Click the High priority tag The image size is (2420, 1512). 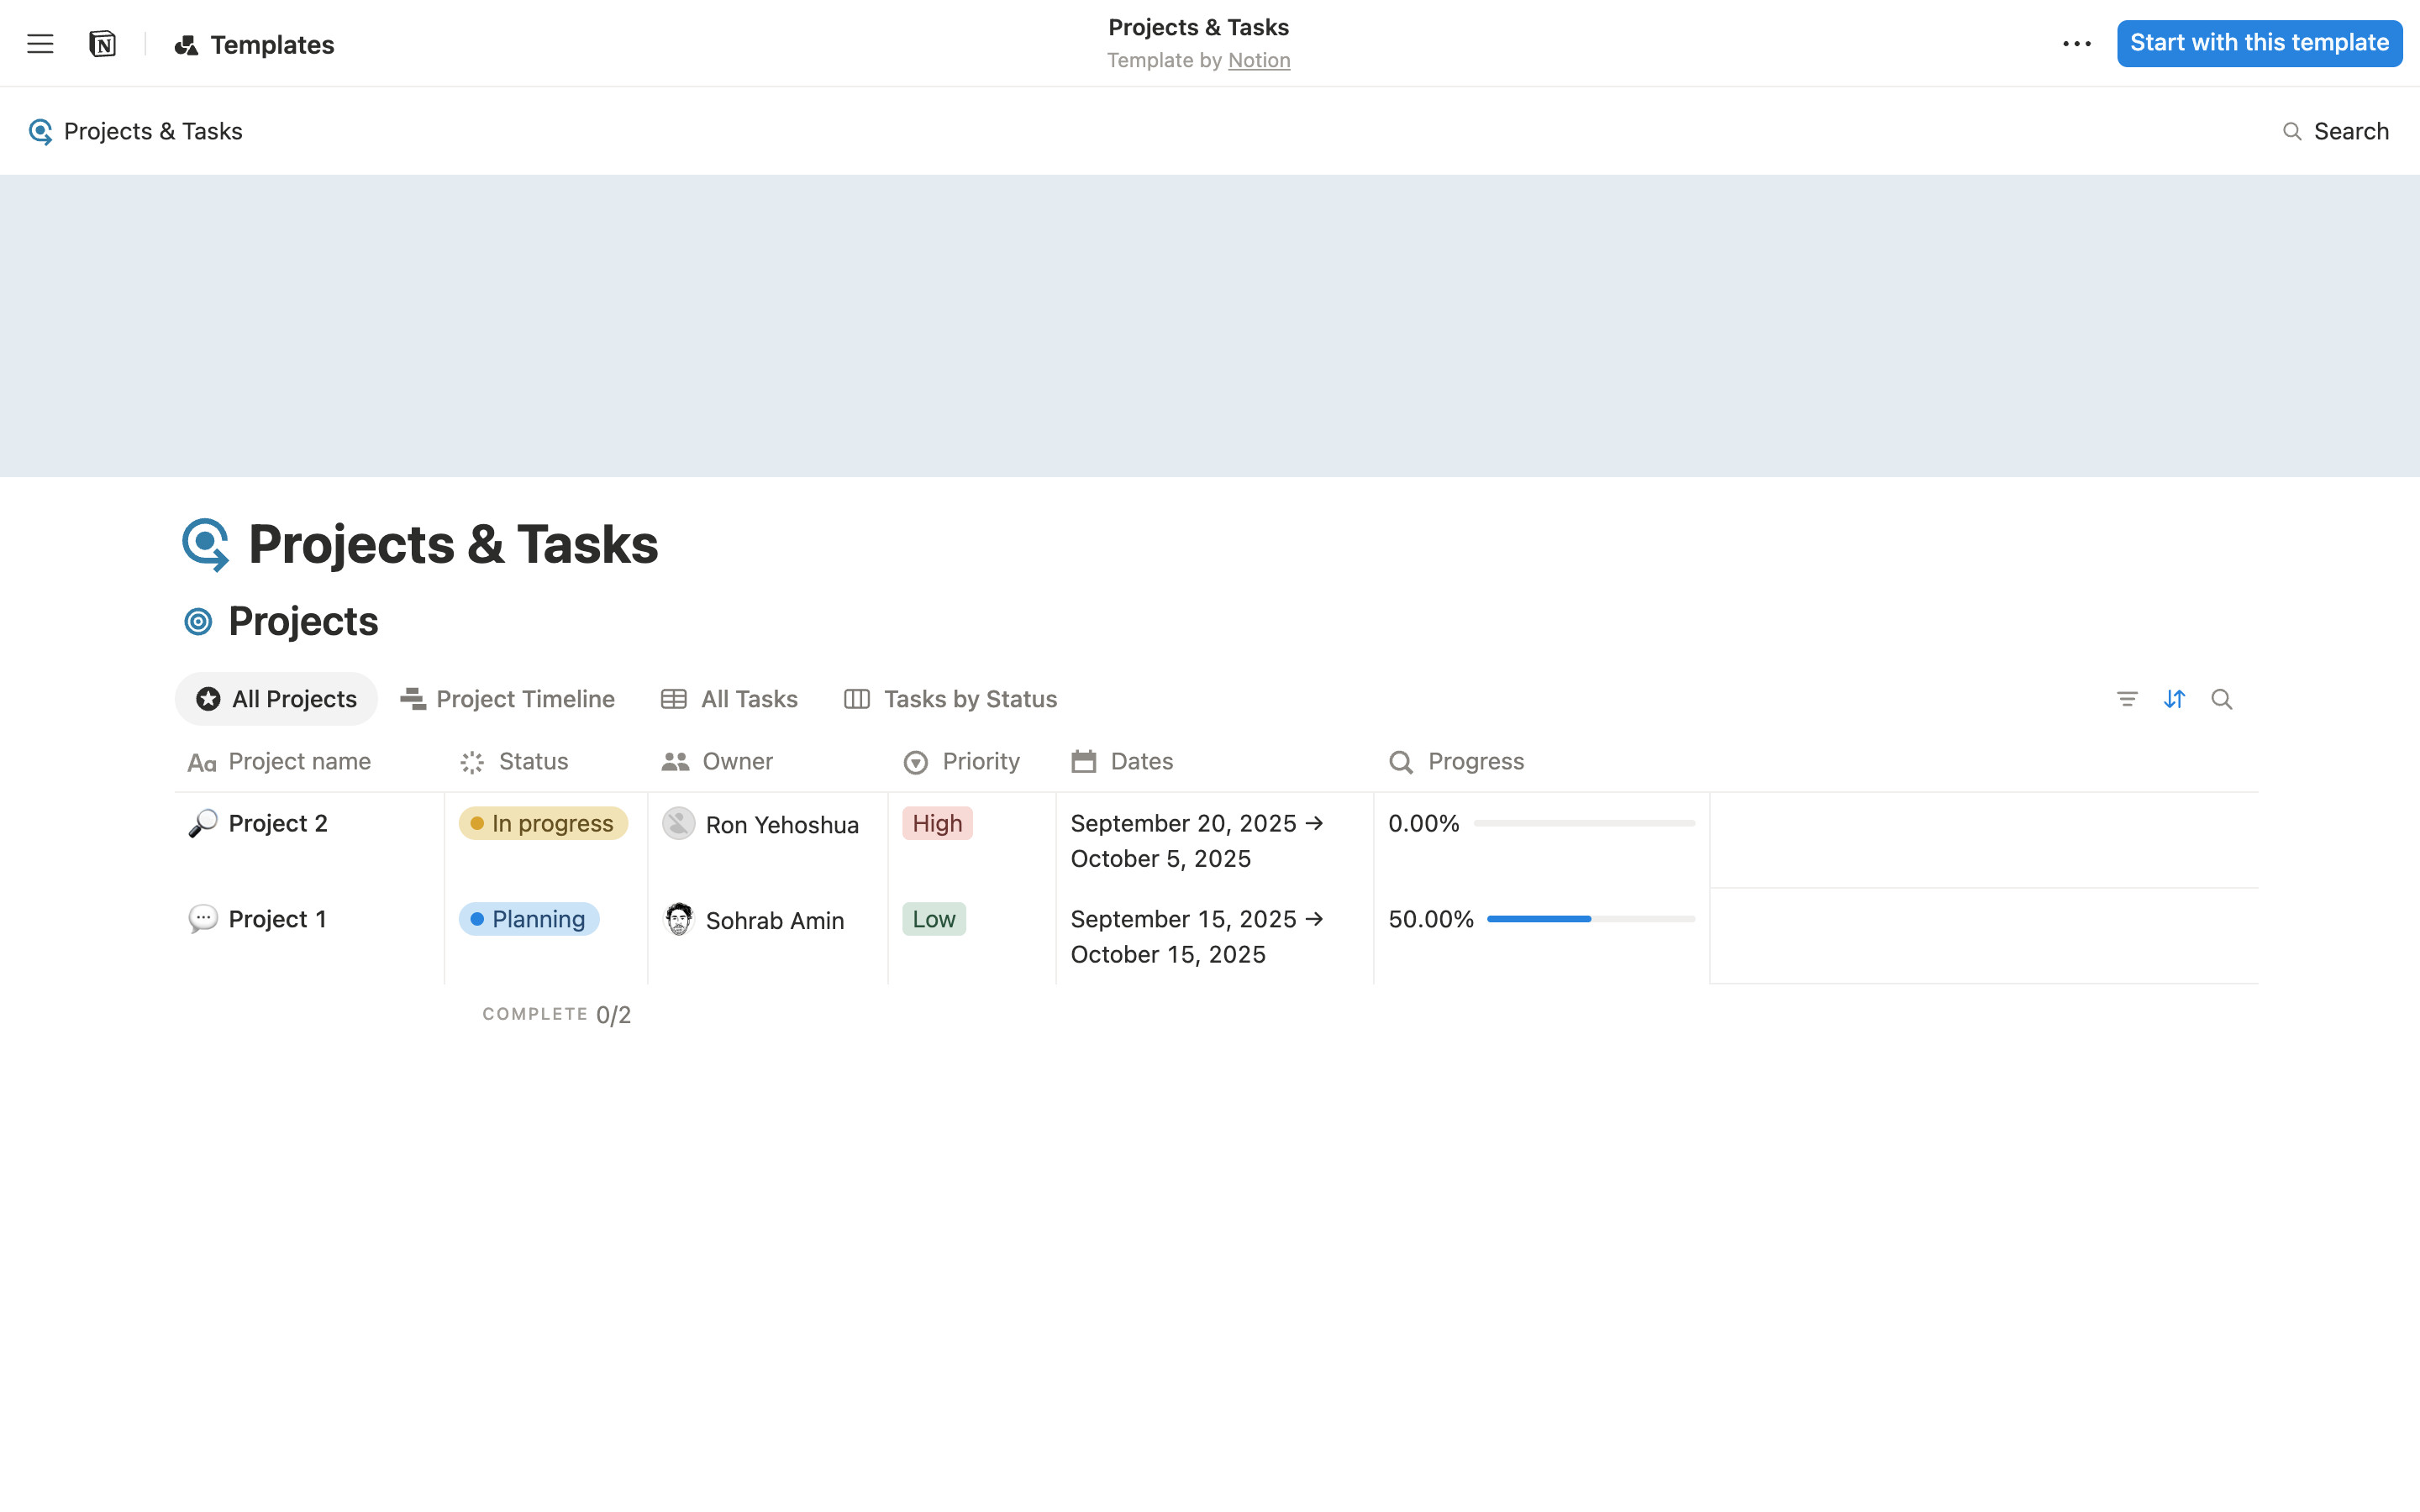[x=937, y=824]
